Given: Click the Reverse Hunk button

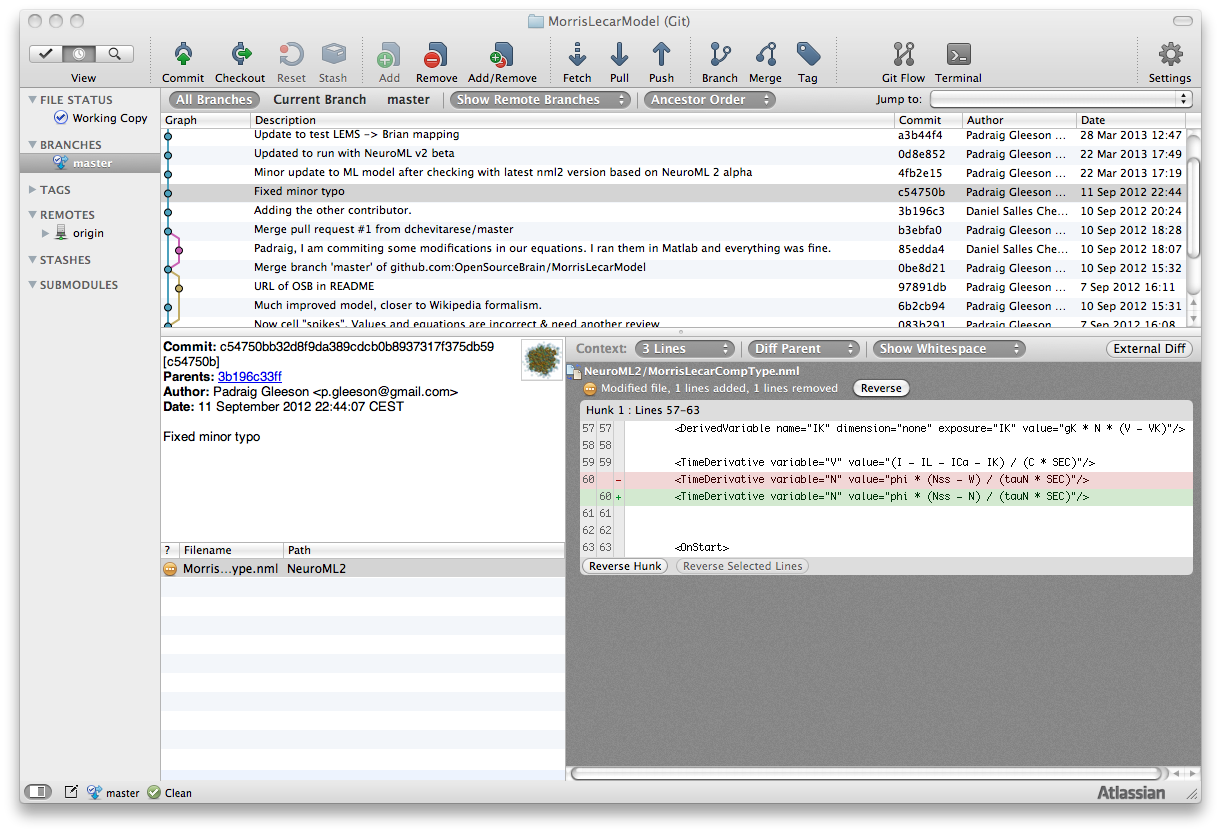Looking at the screenshot, I should (626, 566).
